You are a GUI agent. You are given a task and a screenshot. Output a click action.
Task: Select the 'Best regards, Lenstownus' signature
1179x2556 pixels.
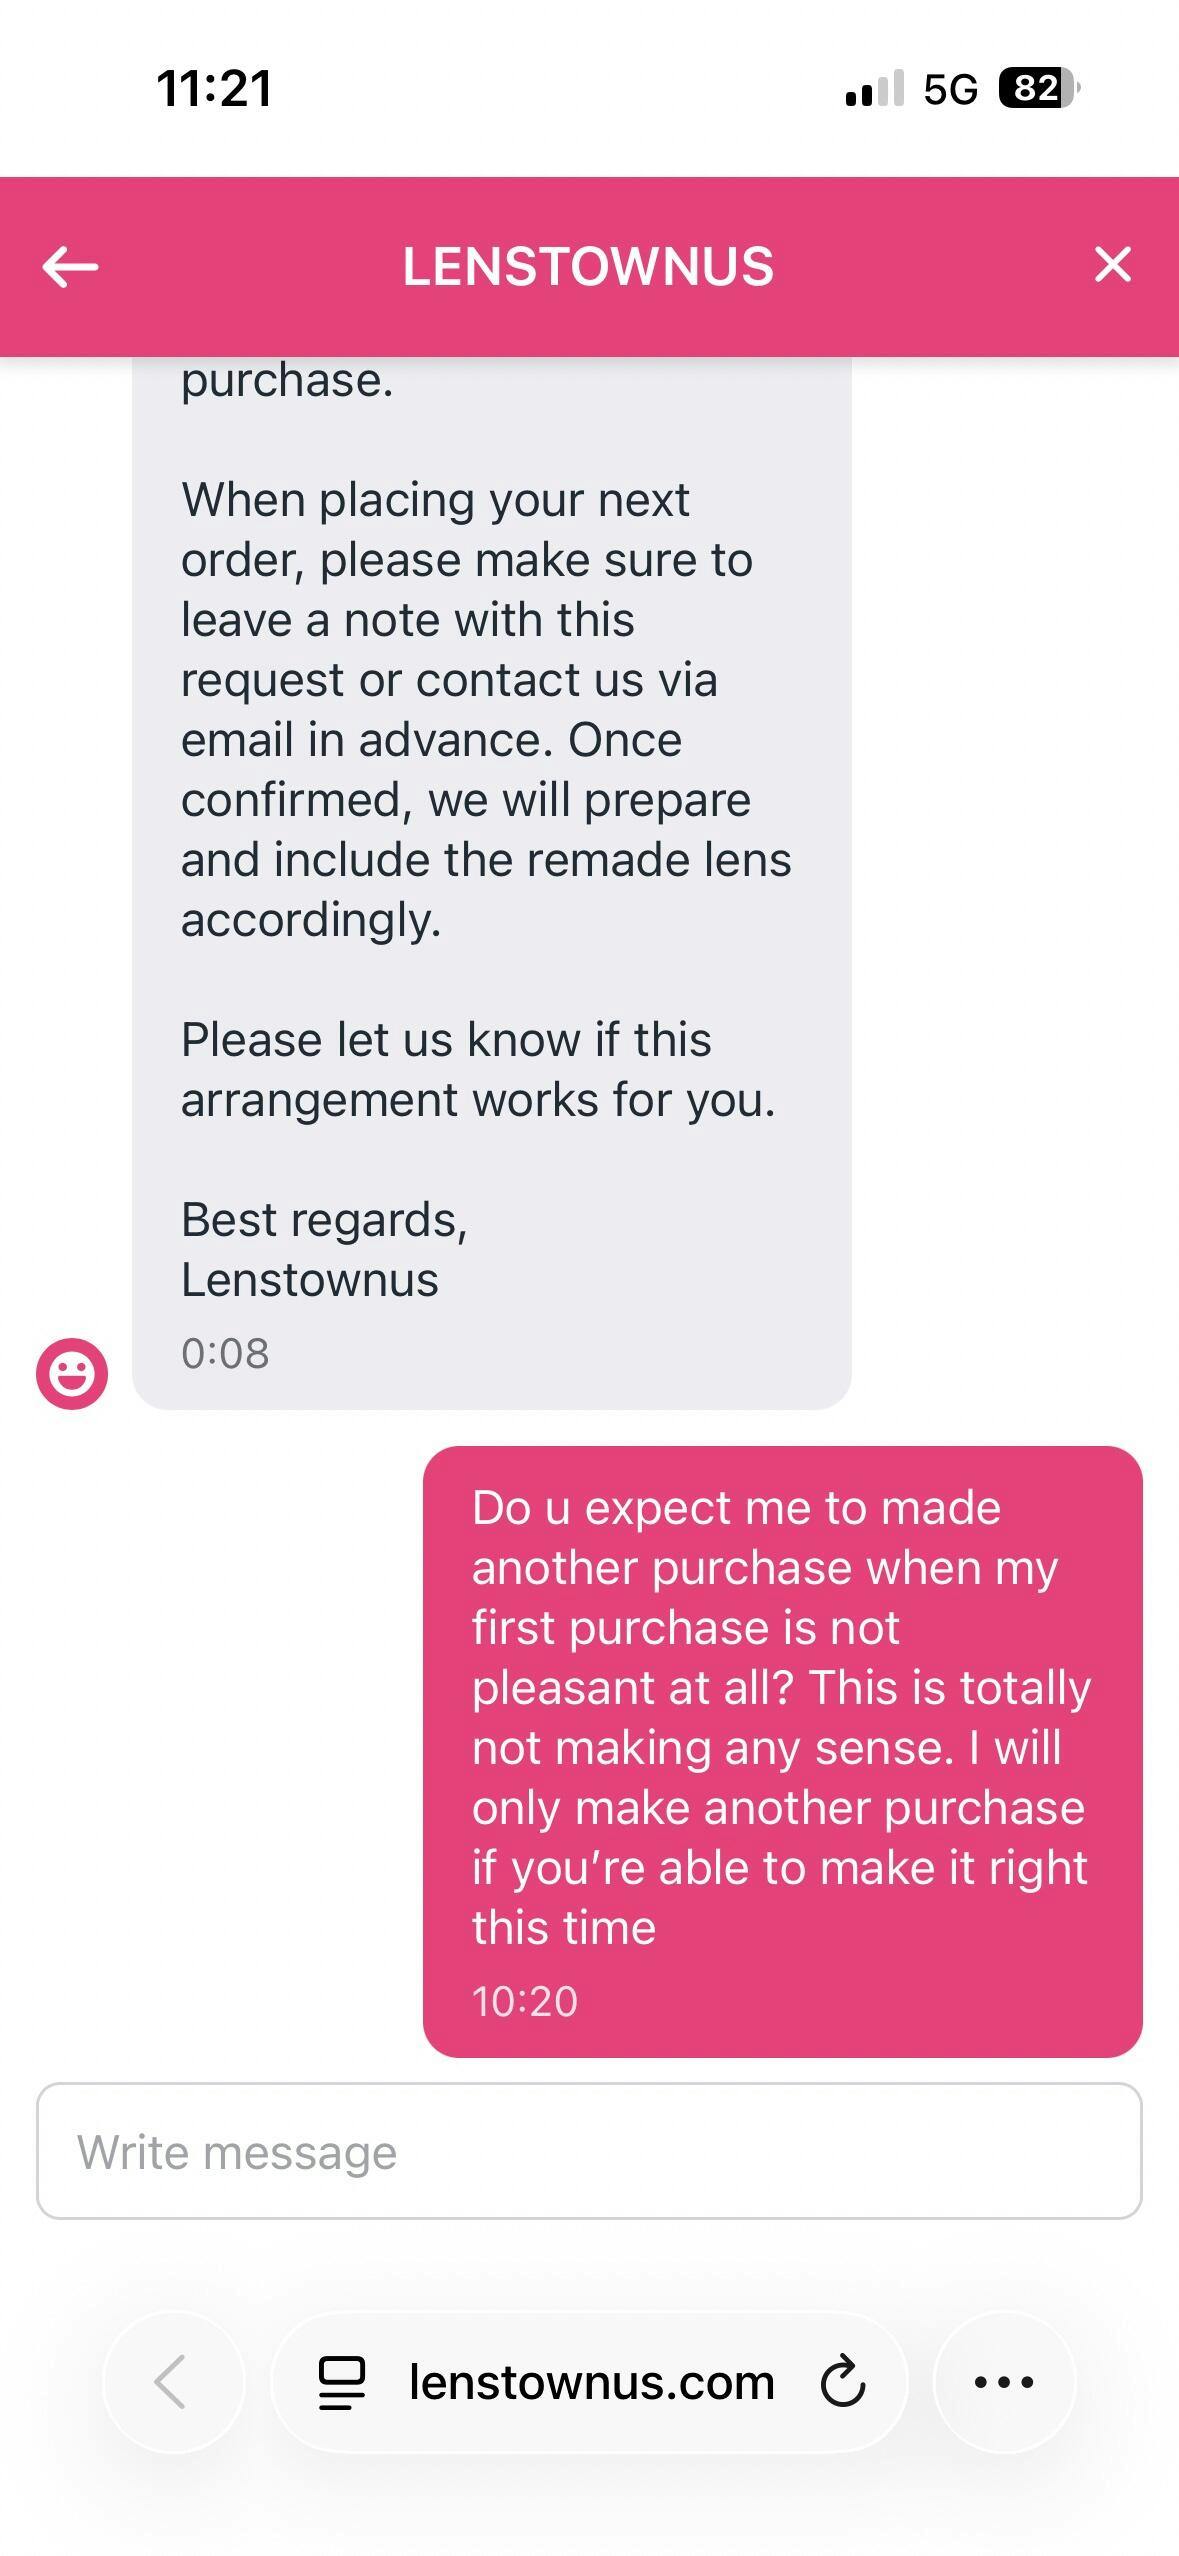click(x=324, y=1249)
